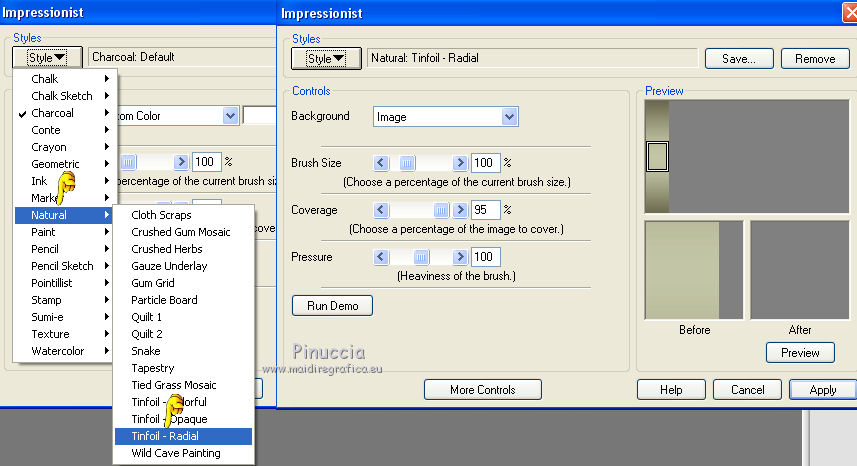Click the Run Demo button

tap(332, 305)
